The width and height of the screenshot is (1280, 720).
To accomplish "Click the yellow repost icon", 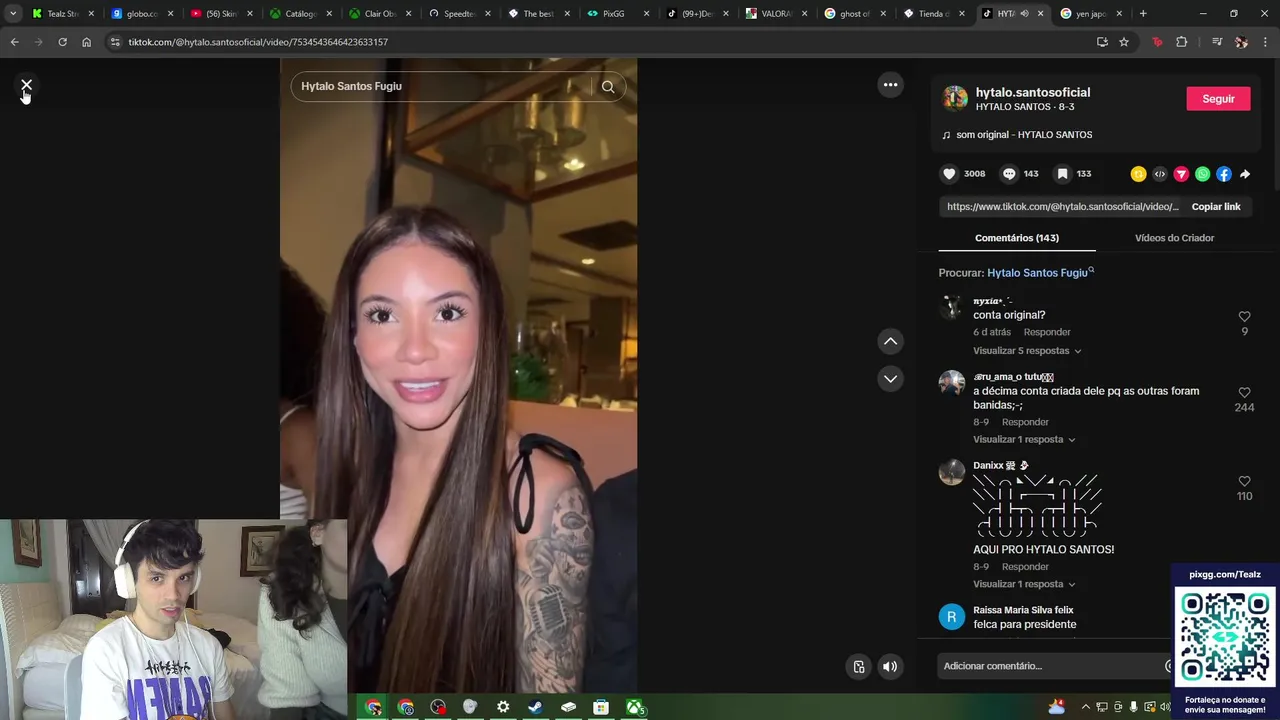I will (1138, 174).
